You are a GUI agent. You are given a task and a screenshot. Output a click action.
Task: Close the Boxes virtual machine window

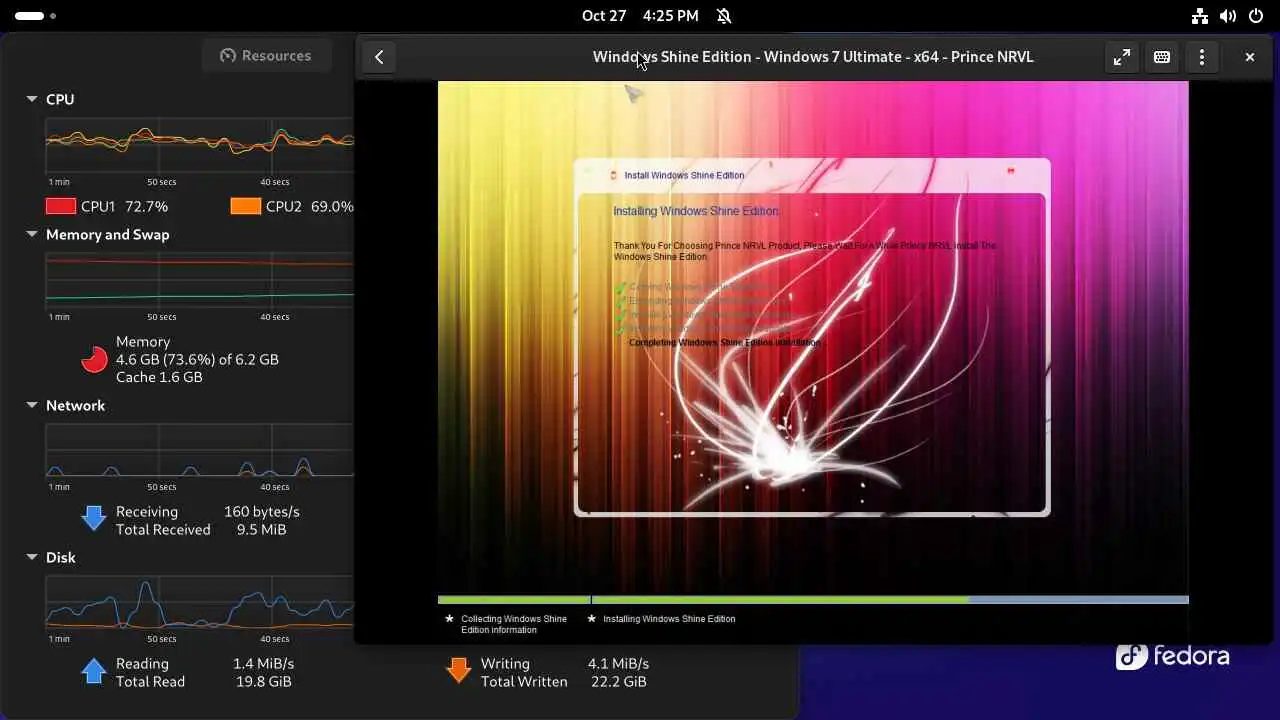tap(1249, 57)
